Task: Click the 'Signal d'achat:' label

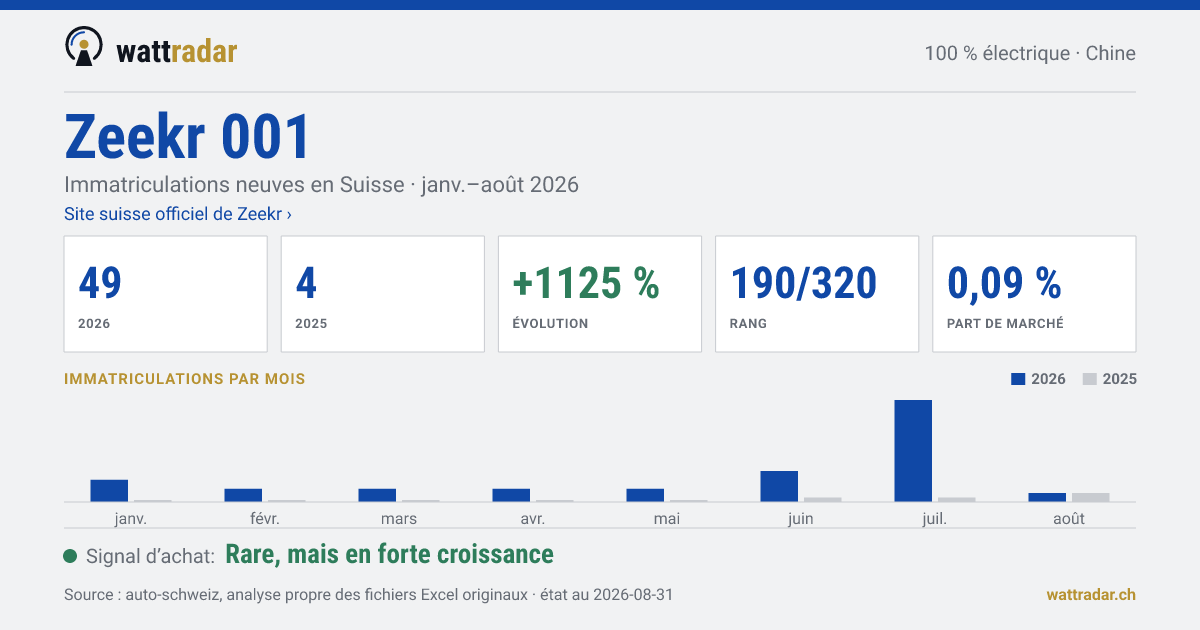Action: (151, 556)
